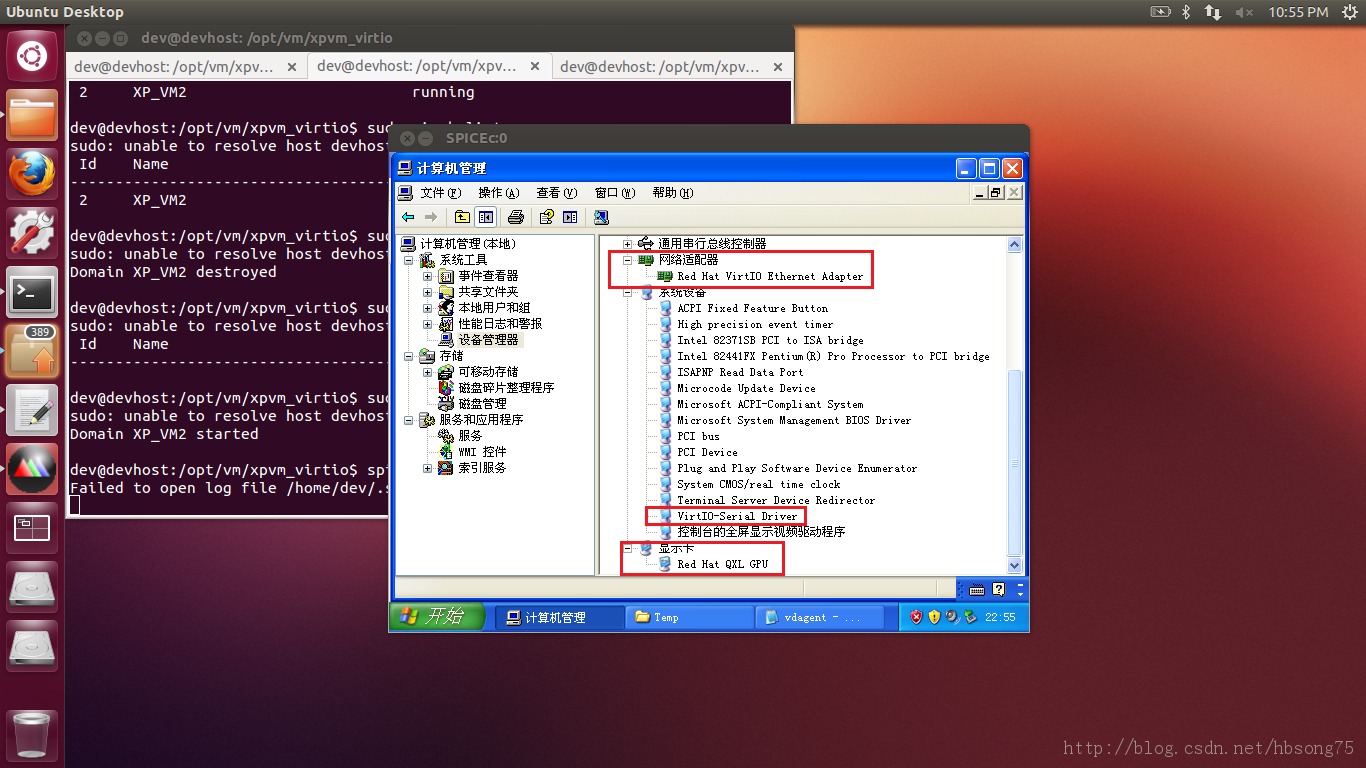
Task: Switch to the vdagent taskbar button
Action: (819, 617)
